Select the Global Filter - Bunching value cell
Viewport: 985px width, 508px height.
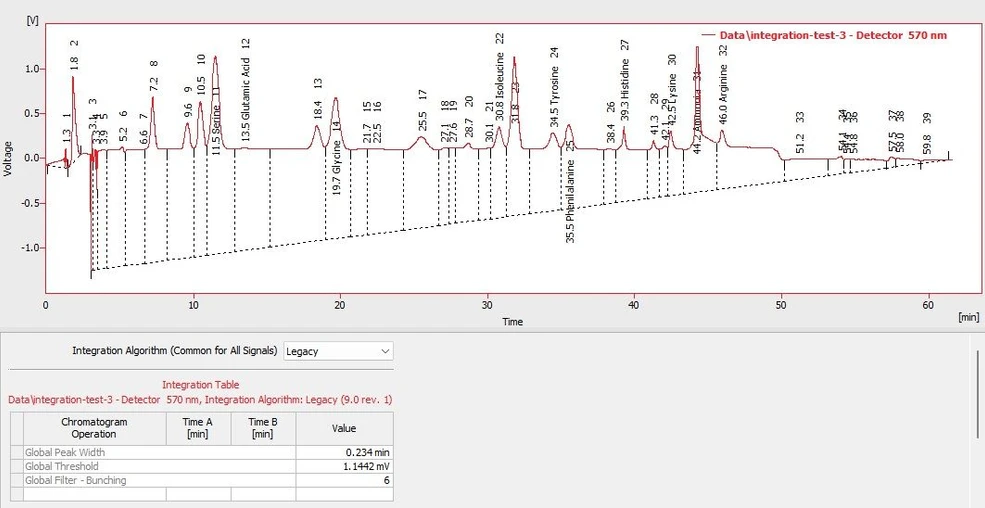coord(344,480)
